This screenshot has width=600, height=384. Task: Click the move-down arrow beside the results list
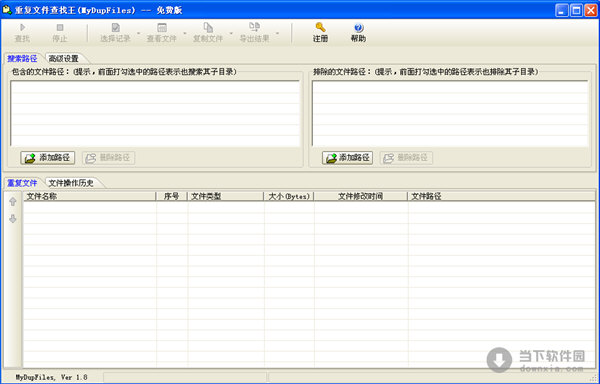(x=13, y=219)
